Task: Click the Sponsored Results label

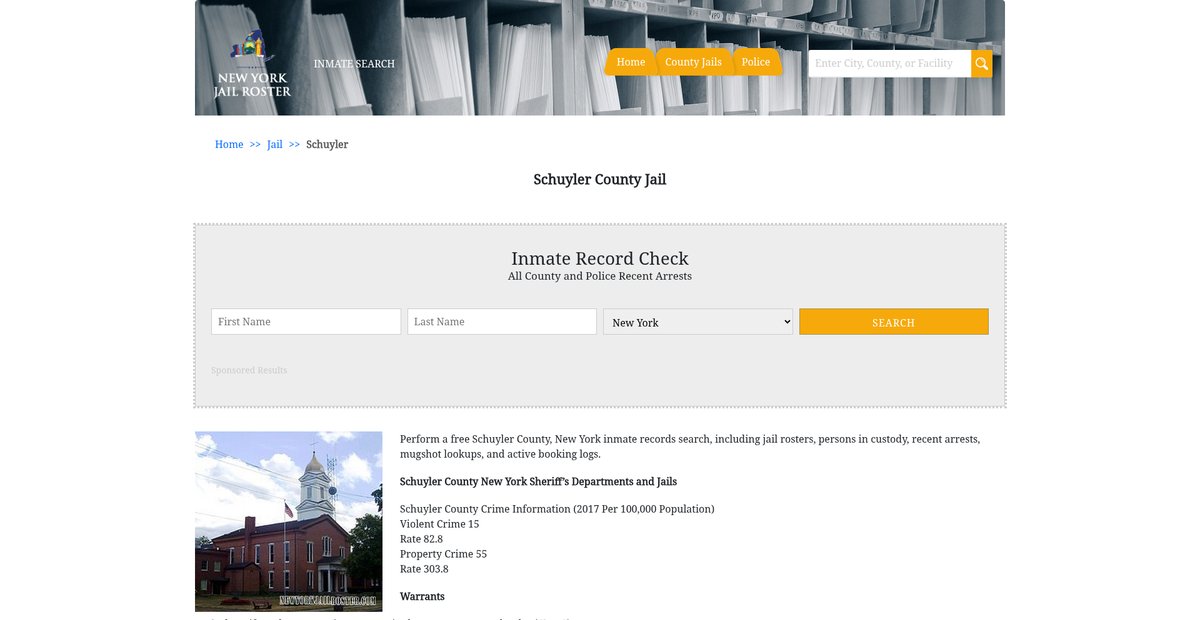Action: (x=249, y=370)
